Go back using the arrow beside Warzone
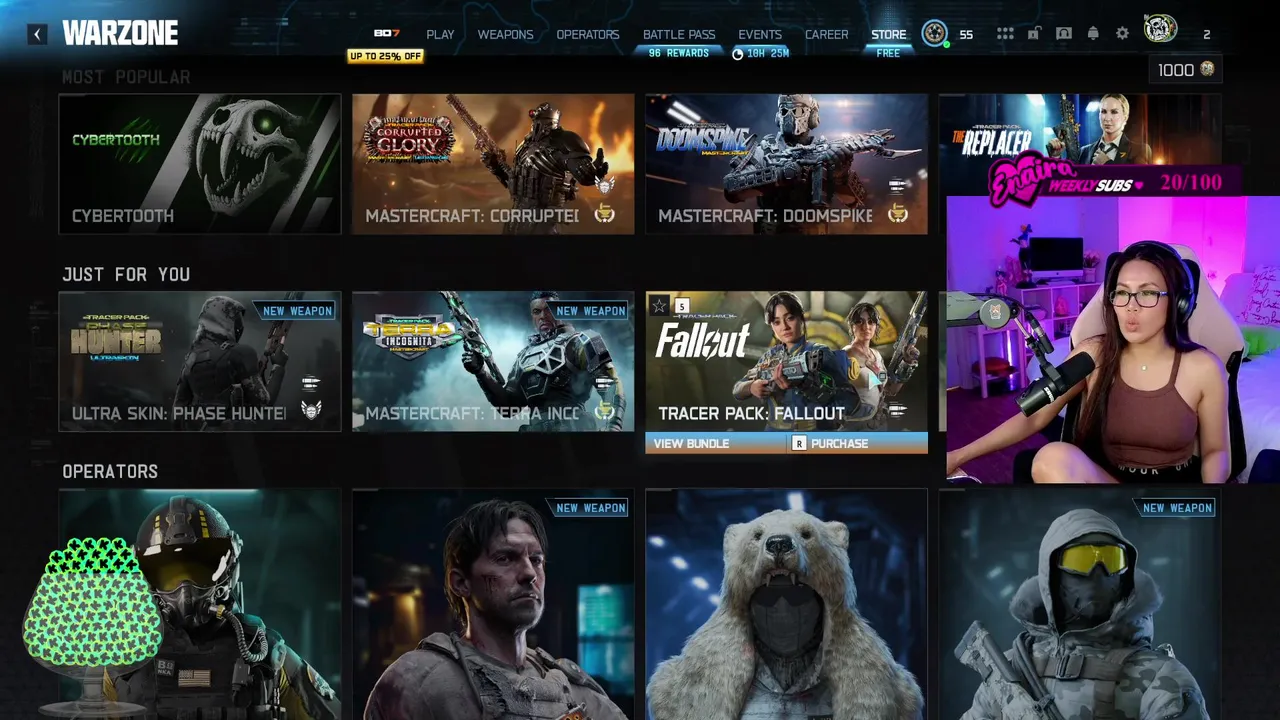Image resolution: width=1280 pixels, height=720 pixels. (x=37, y=34)
